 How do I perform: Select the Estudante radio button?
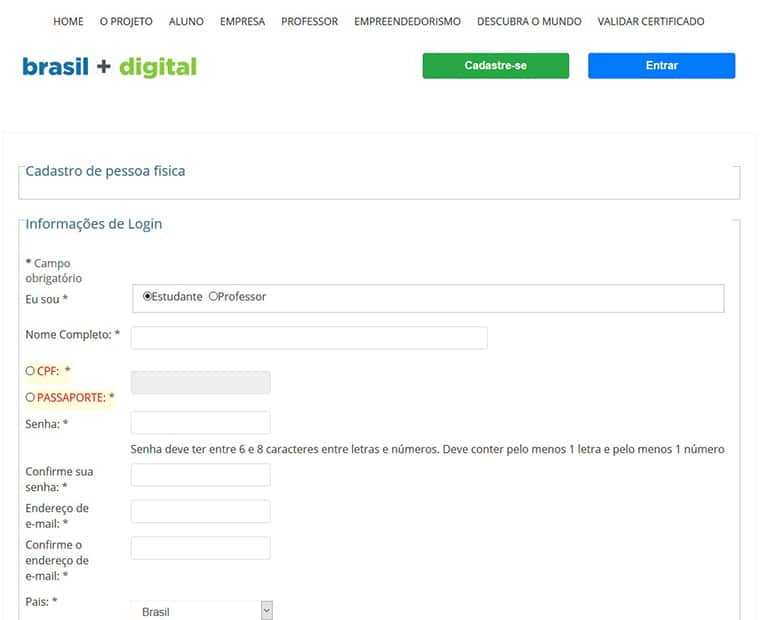pyautogui.click(x=148, y=297)
